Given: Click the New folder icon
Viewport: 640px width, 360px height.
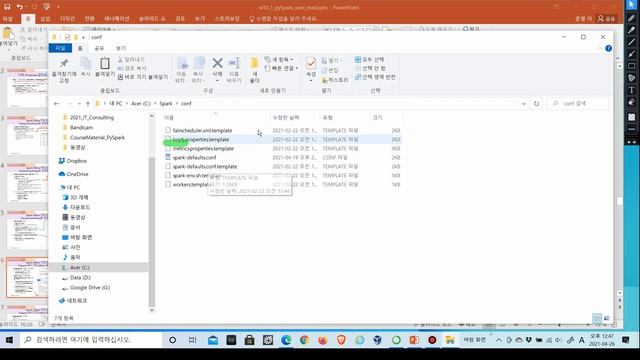Looking at the screenshot, I should coord(254,63).
